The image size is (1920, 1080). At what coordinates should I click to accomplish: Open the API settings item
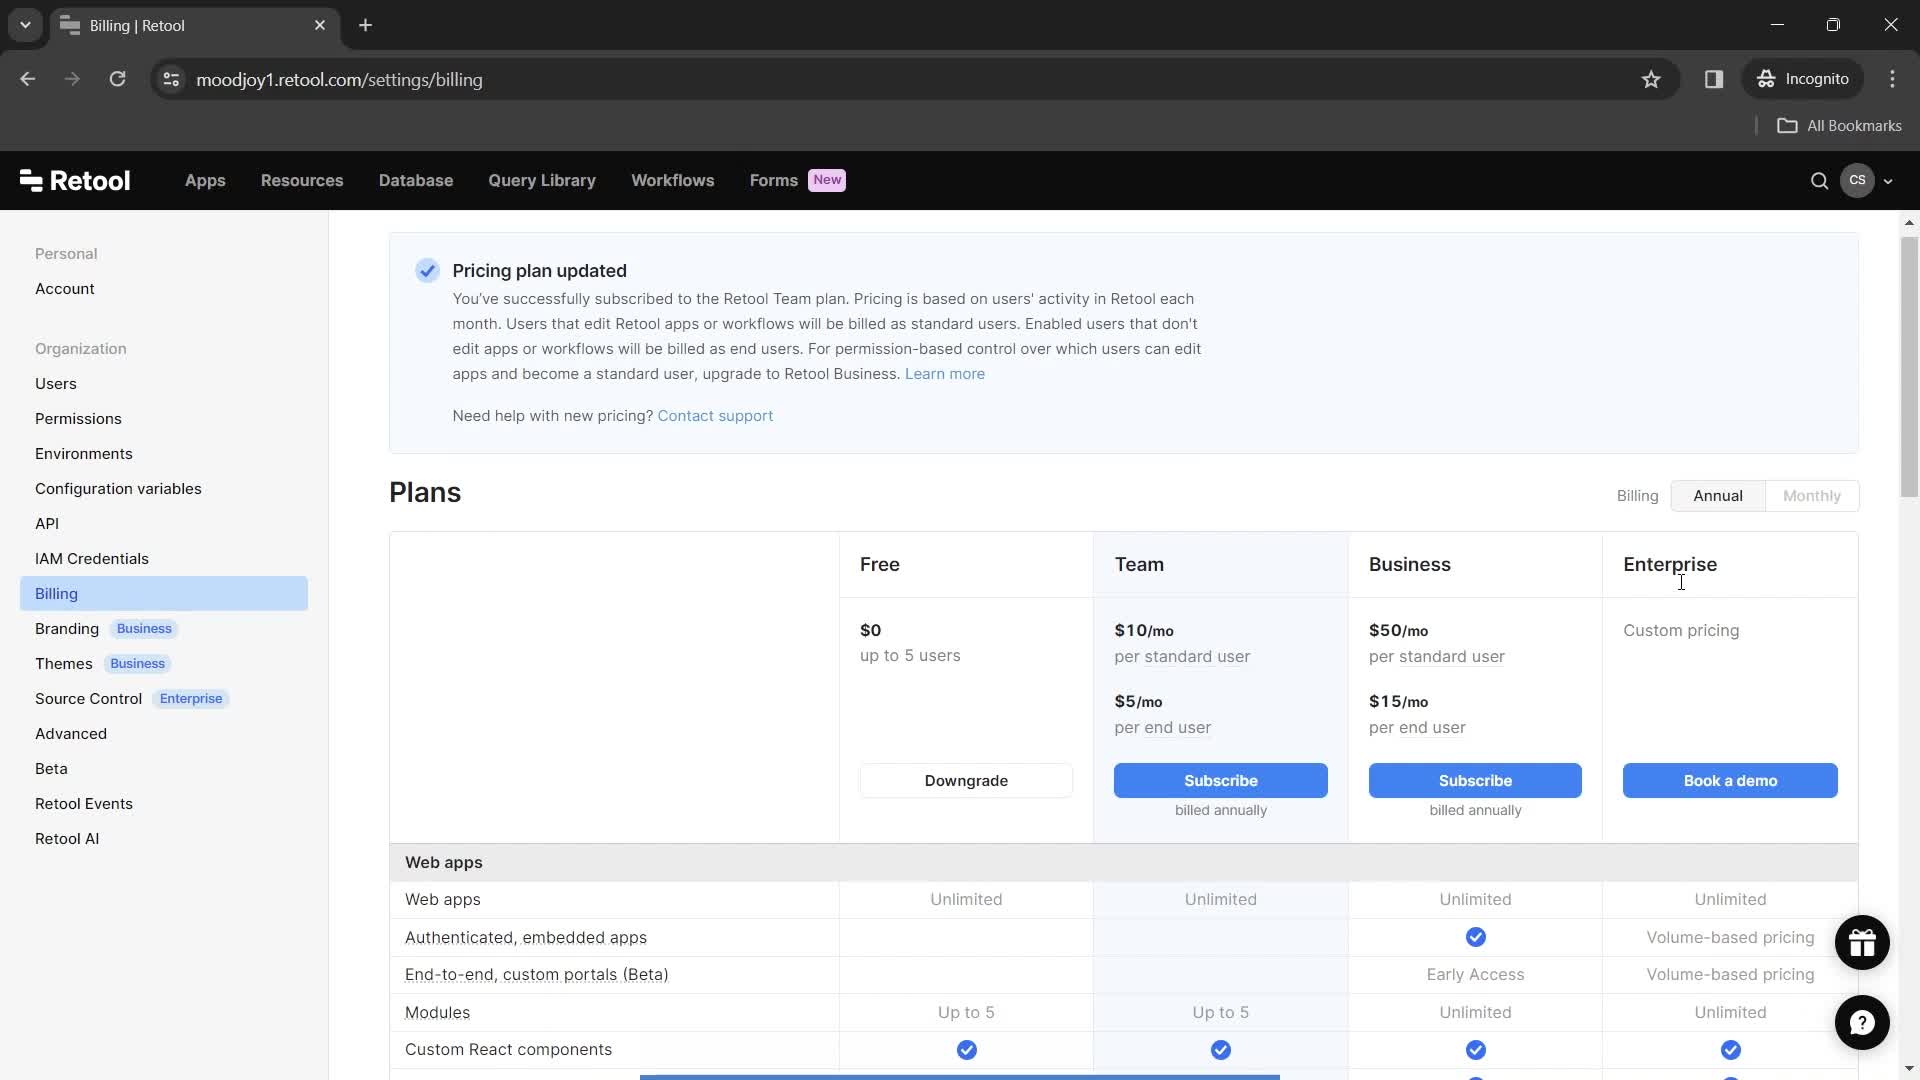(47, 524)
